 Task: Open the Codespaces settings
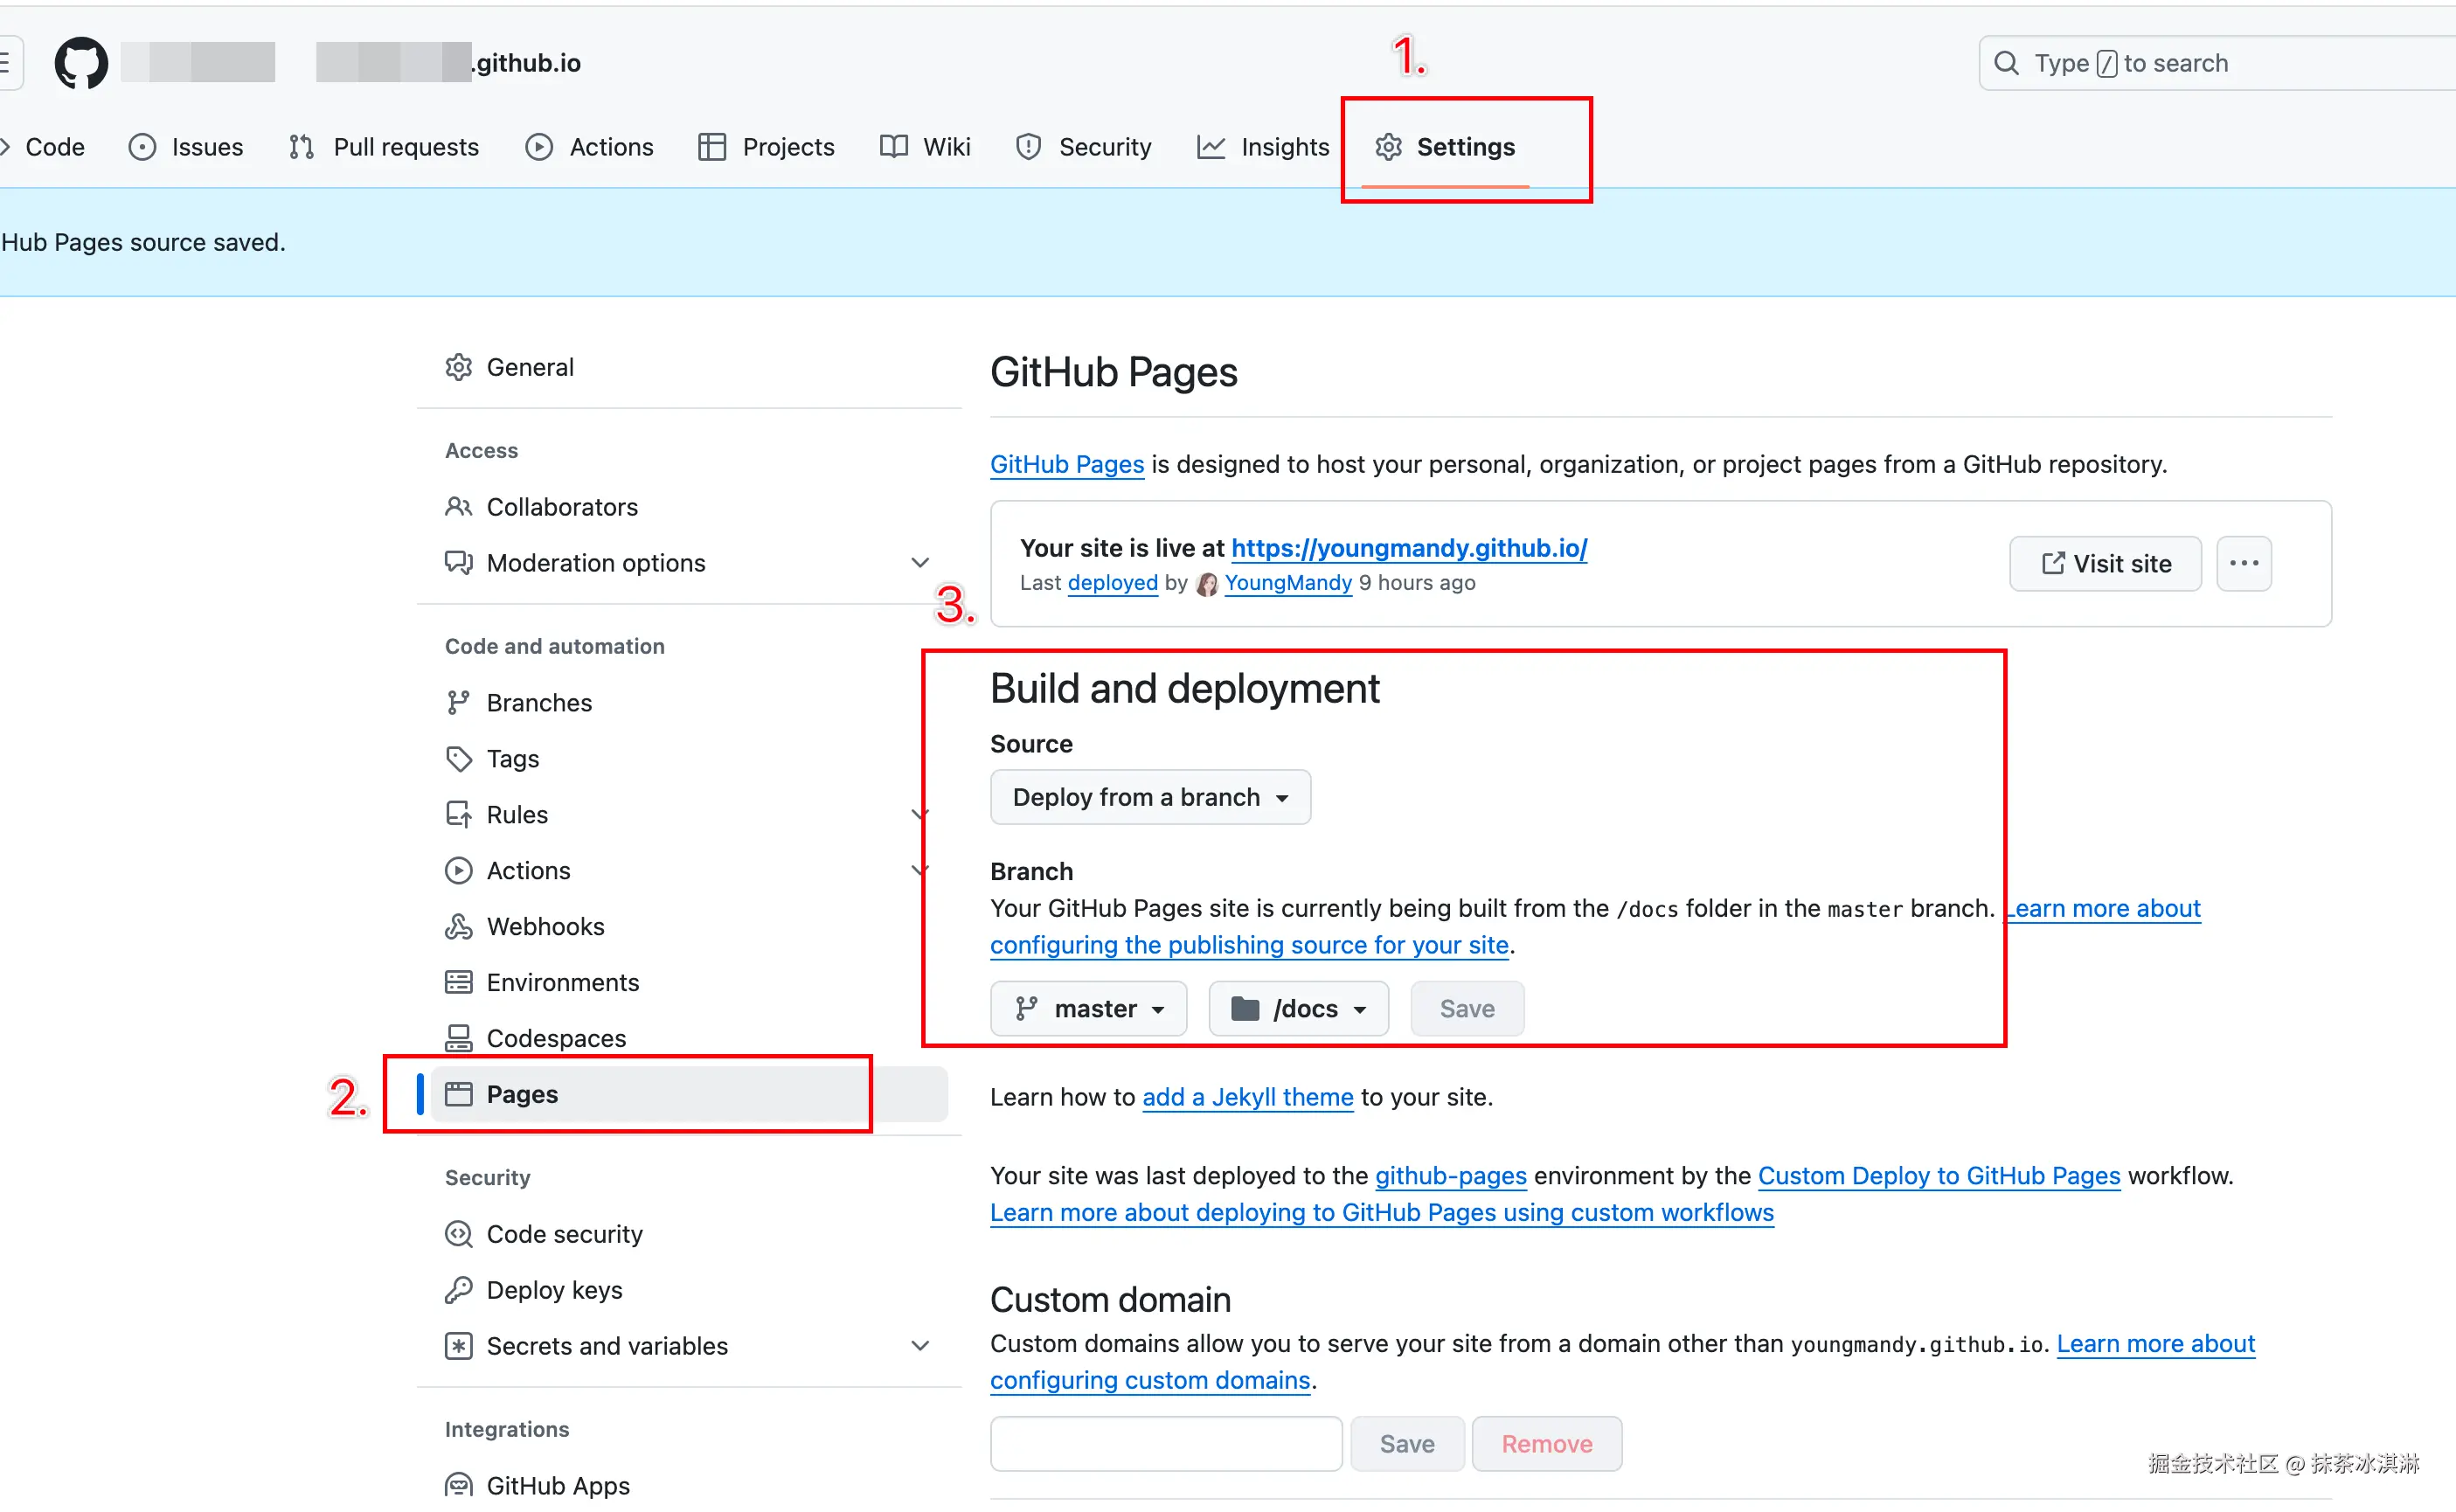556,1038
